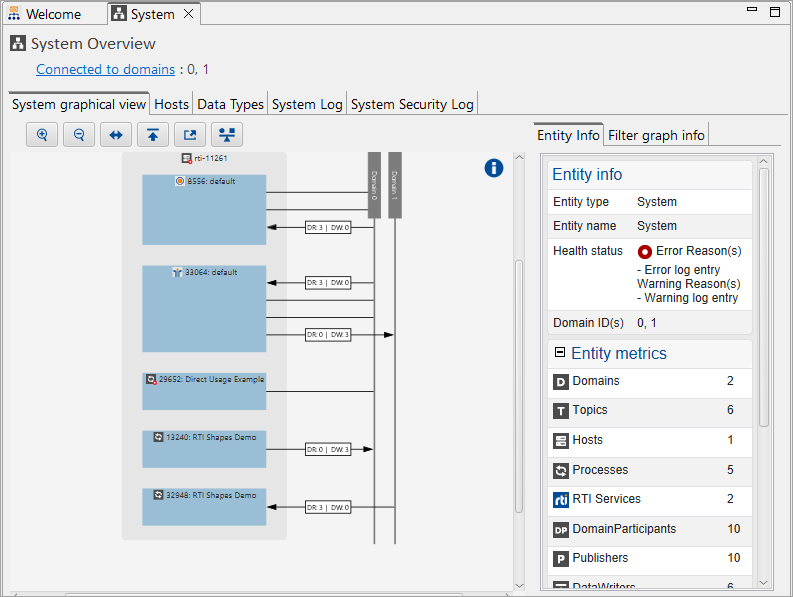Open the Connected to domains link
Viewport: 793px width, 597px height.
click(x=105, y=69)
